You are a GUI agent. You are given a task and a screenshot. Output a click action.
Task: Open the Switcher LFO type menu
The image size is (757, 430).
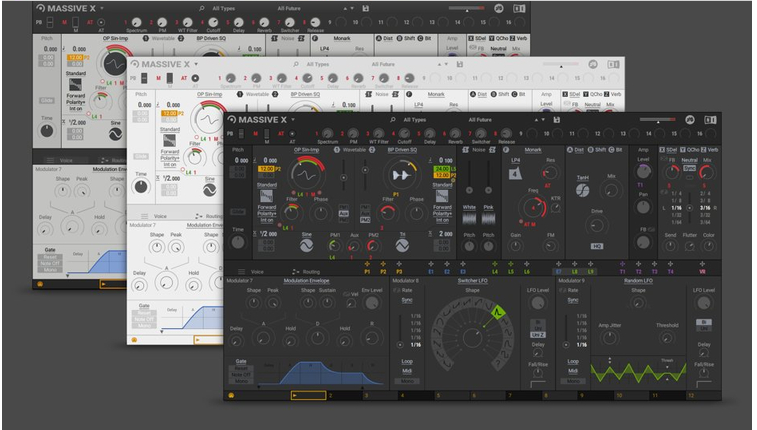472,281
